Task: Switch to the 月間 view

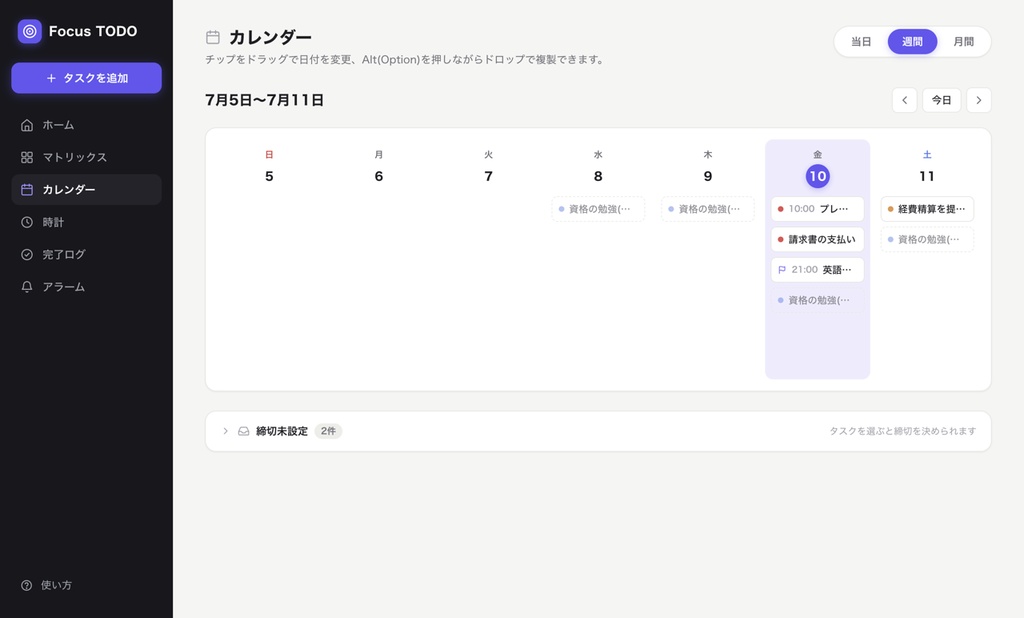Action: (x=963, y=42)
